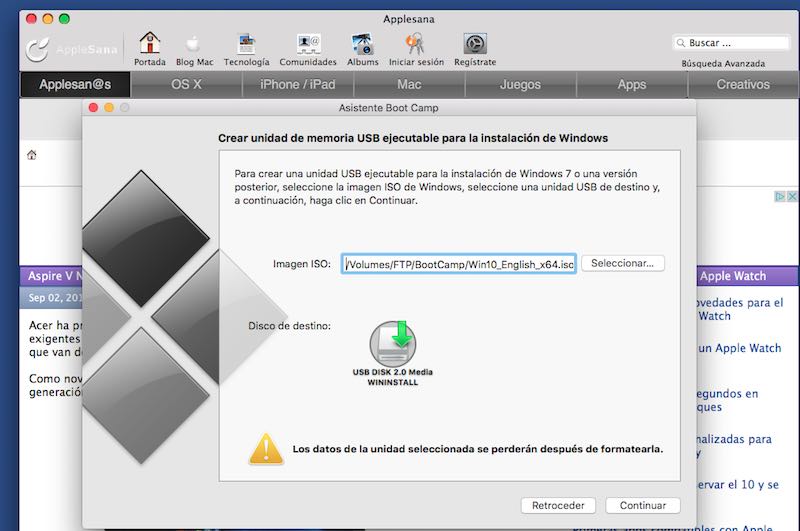The height and width of the screenshot is (531, 800).
Task: Click the 'Sep 02' date text
Action: pos(56,297)
